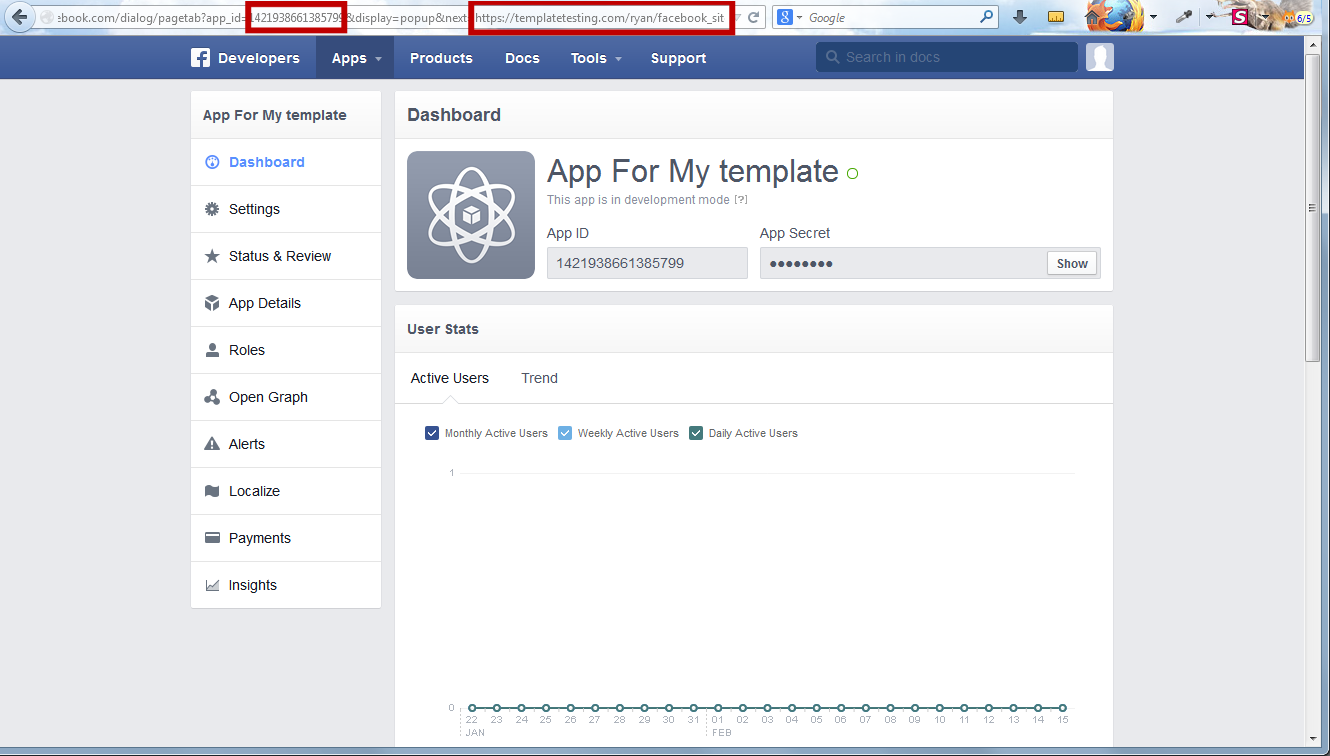Viewport: 1330px width, 756px height.
Task: Click the Search in docs field
Action: (947, 57)
